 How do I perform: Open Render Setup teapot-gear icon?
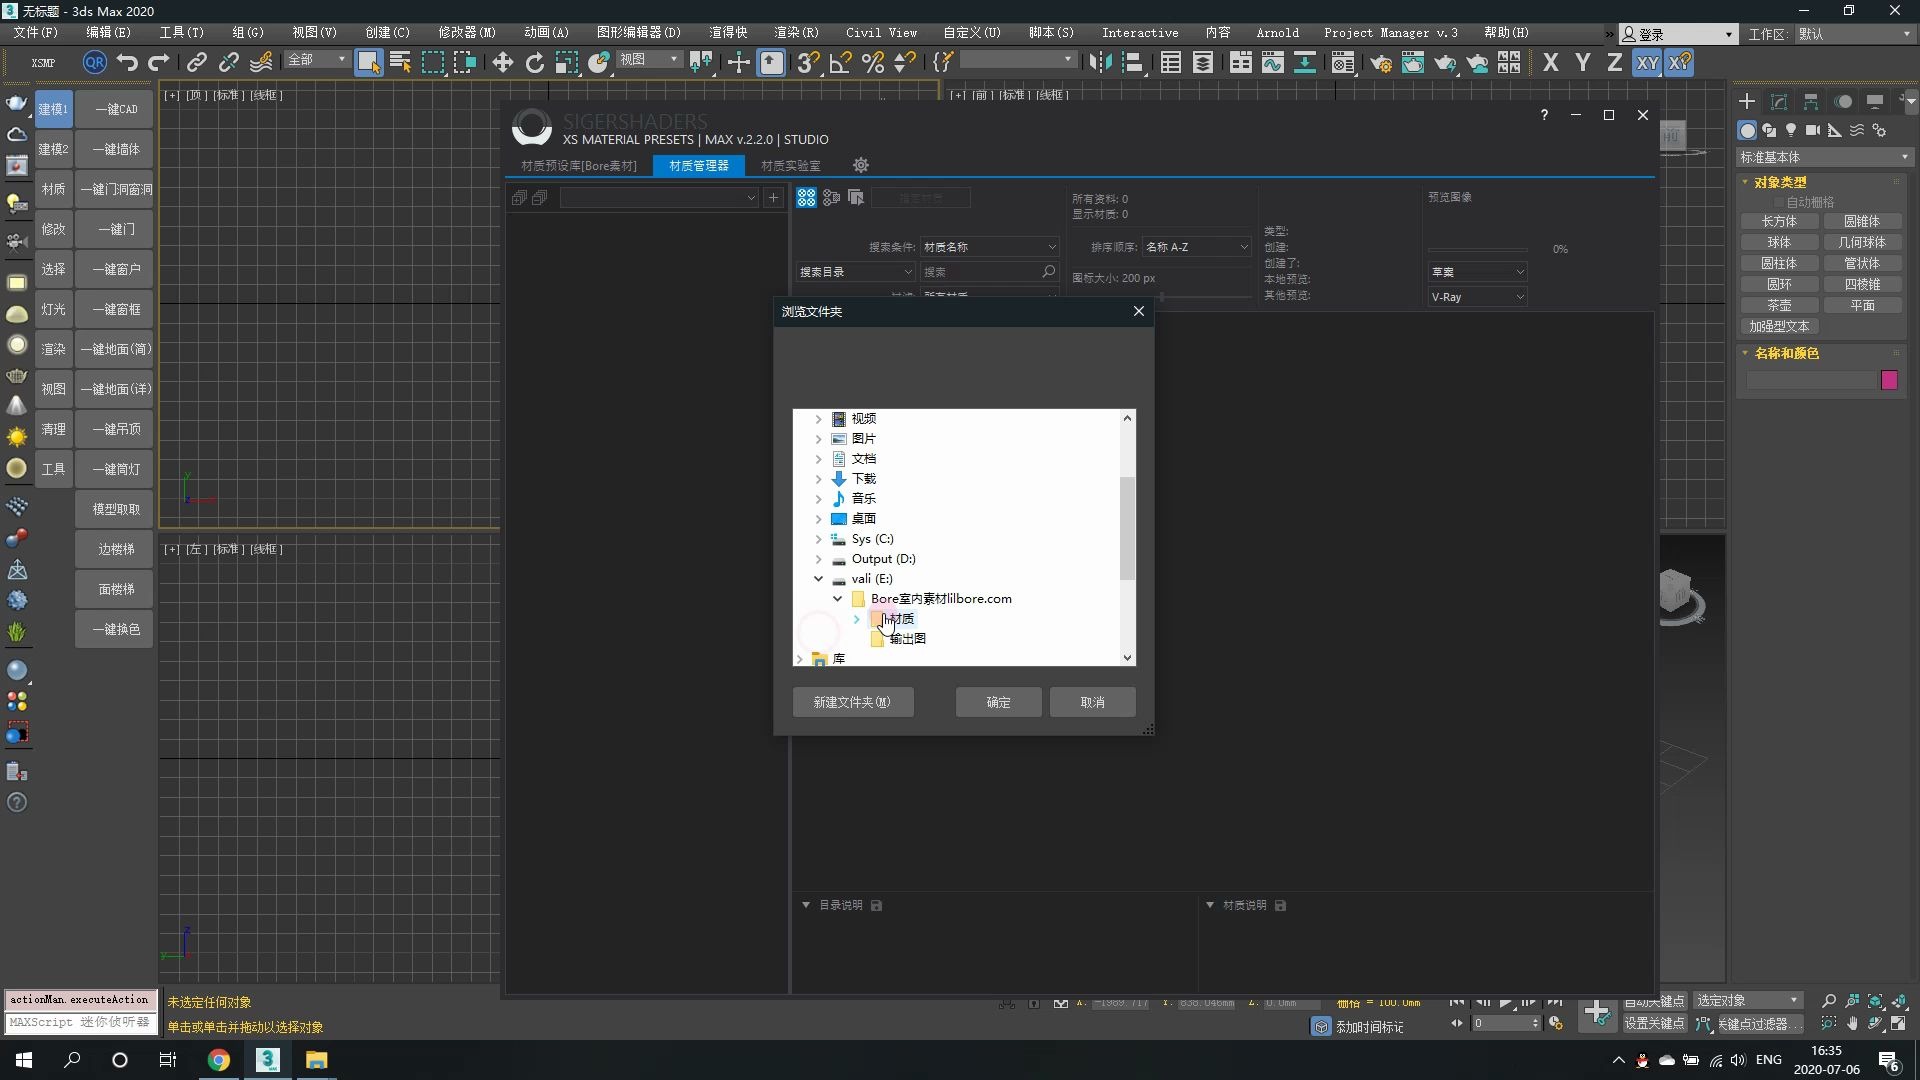coord(1381,63)
